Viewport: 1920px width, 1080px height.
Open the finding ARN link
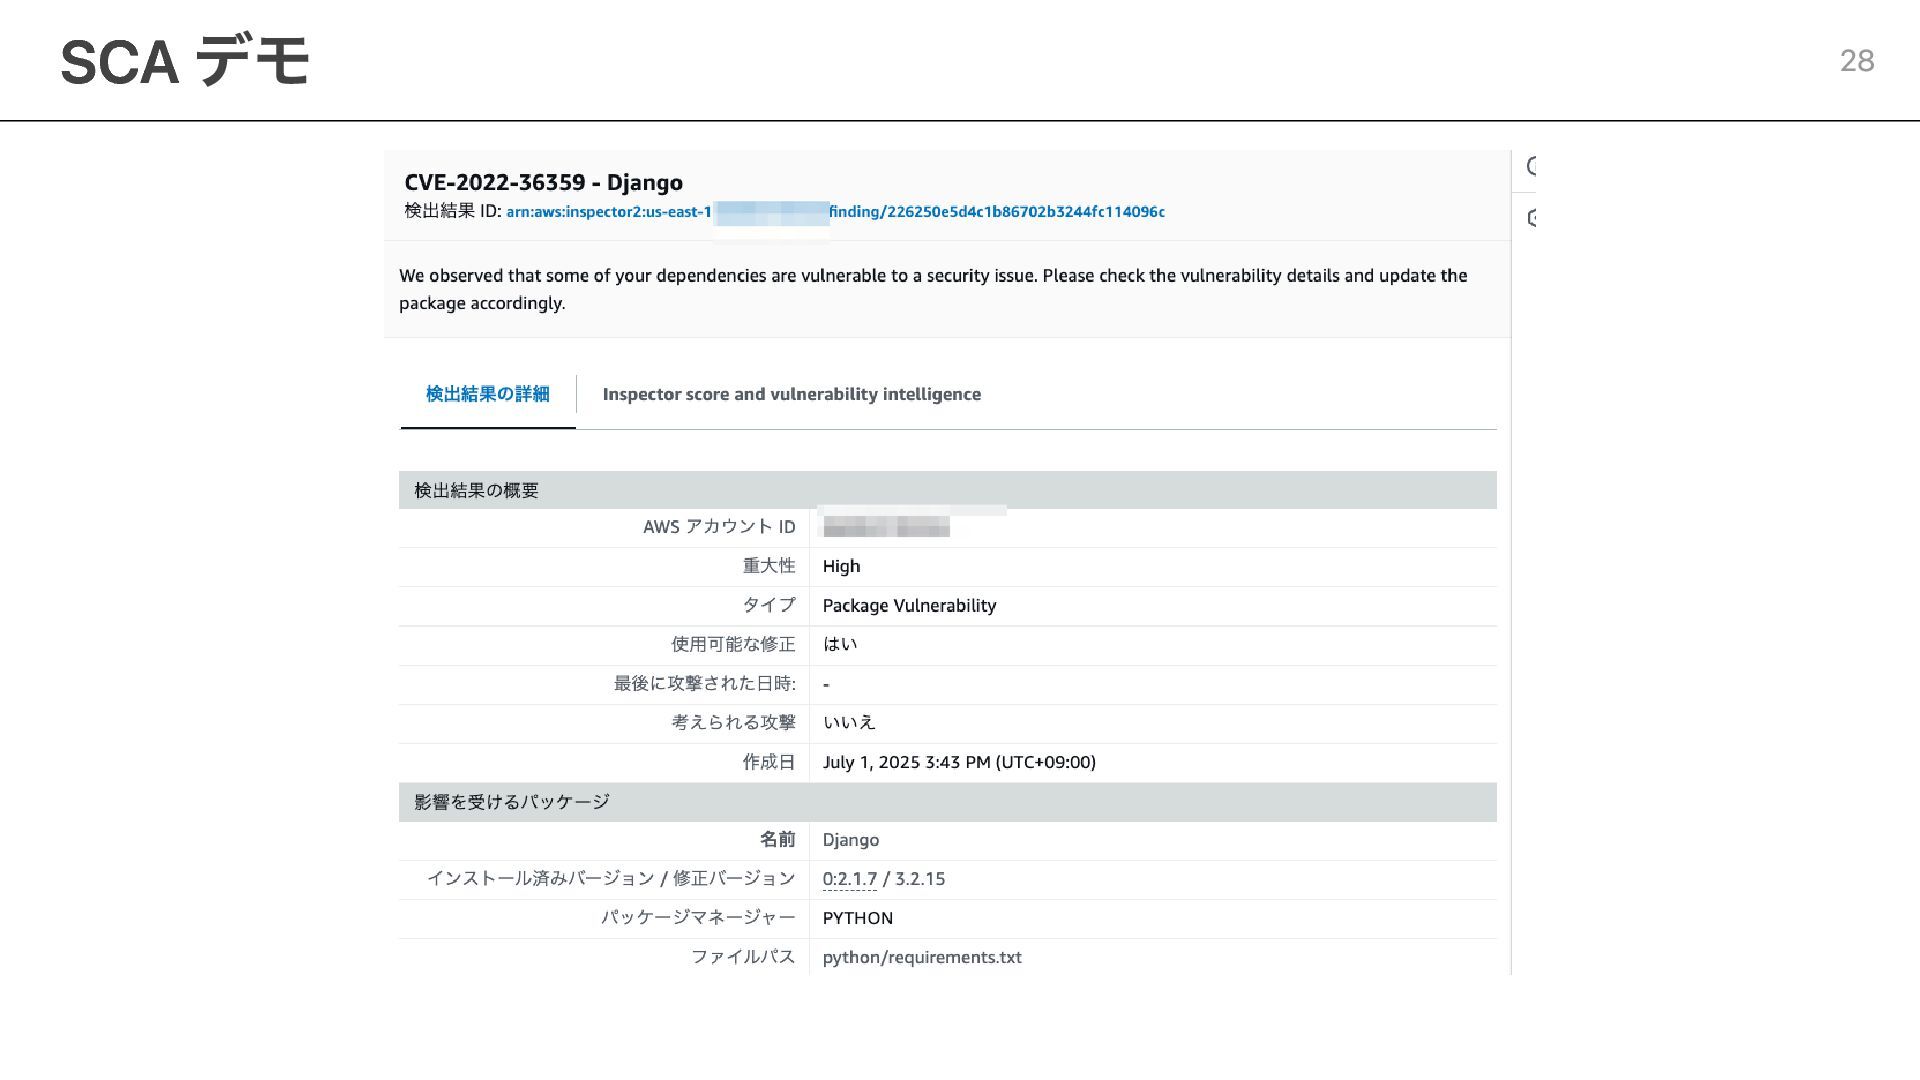point(835,212)
